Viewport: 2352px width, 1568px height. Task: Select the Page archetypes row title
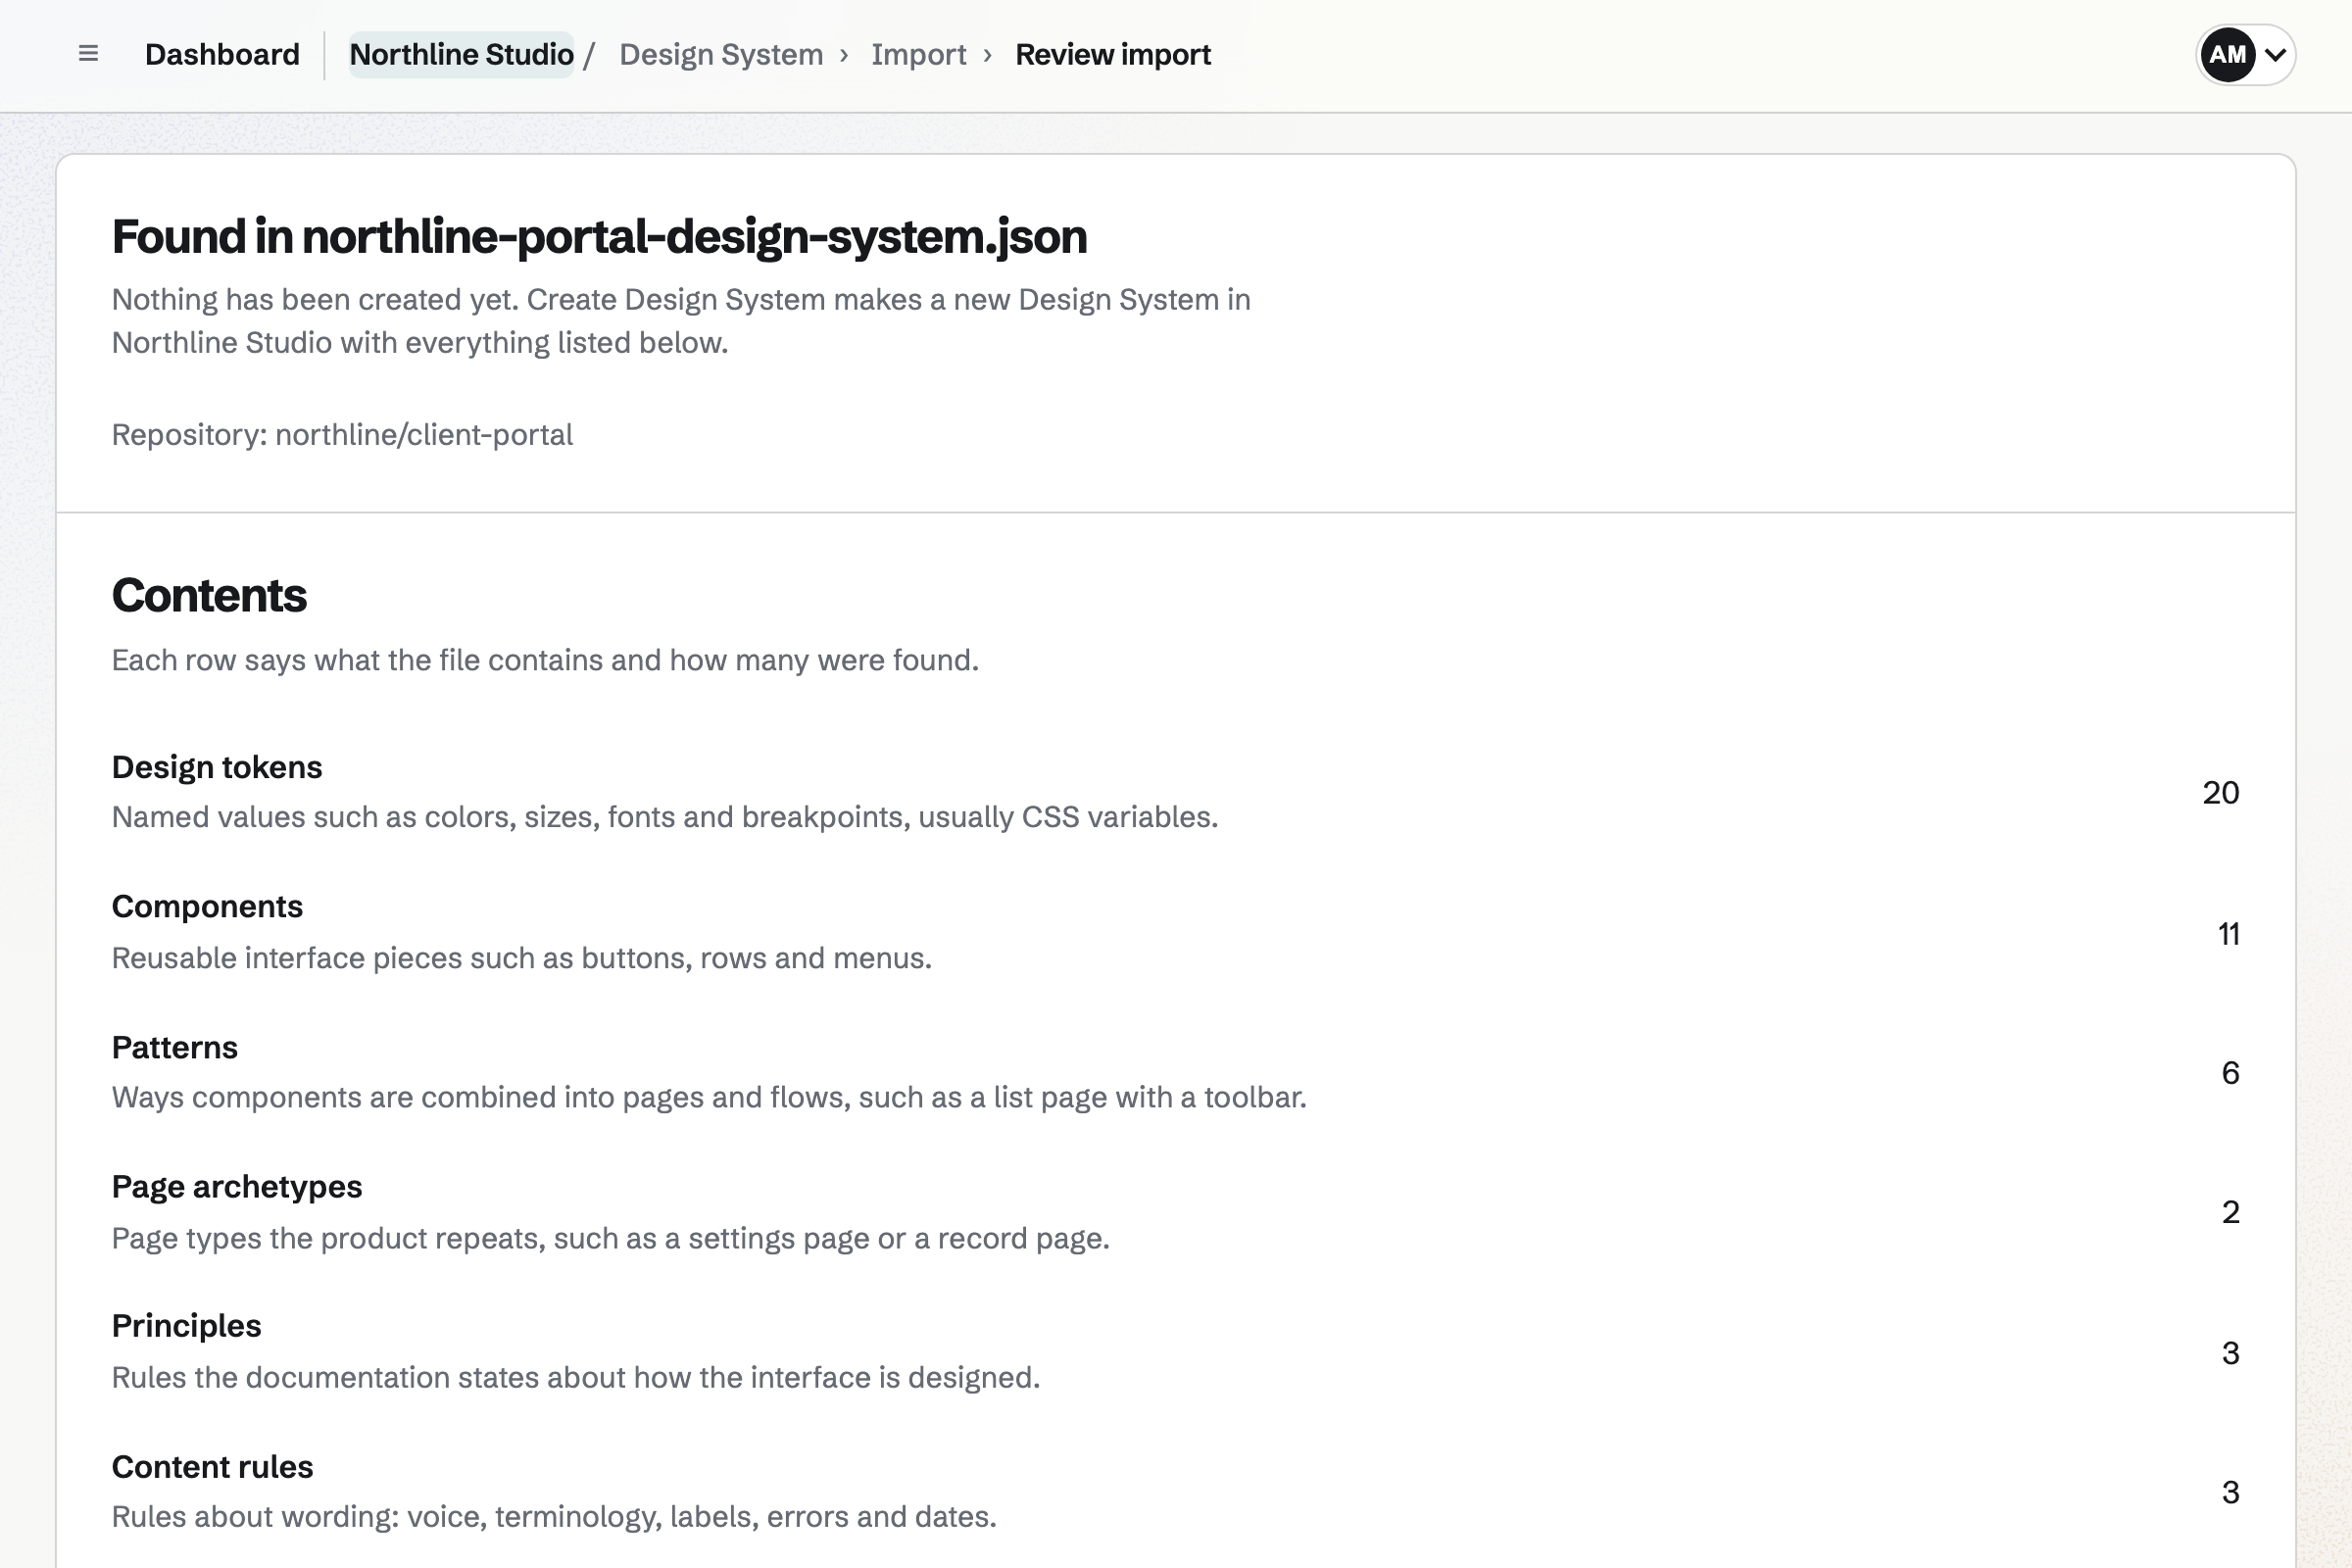click(237, 1187)
